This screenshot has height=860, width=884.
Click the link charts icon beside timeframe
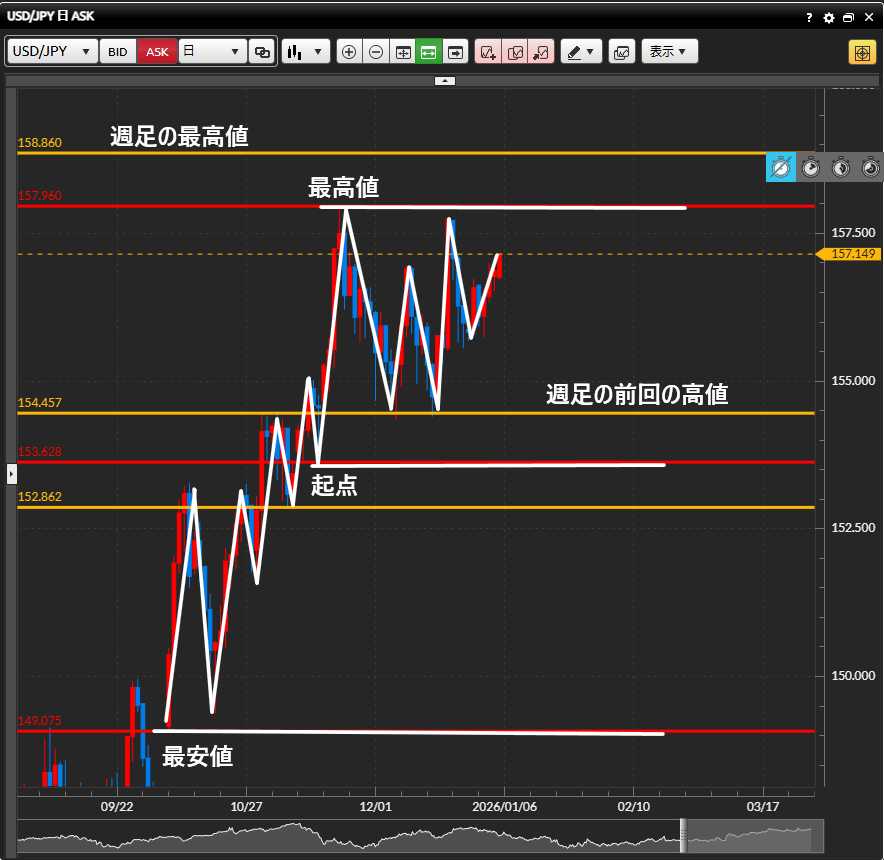pos(263,52)
